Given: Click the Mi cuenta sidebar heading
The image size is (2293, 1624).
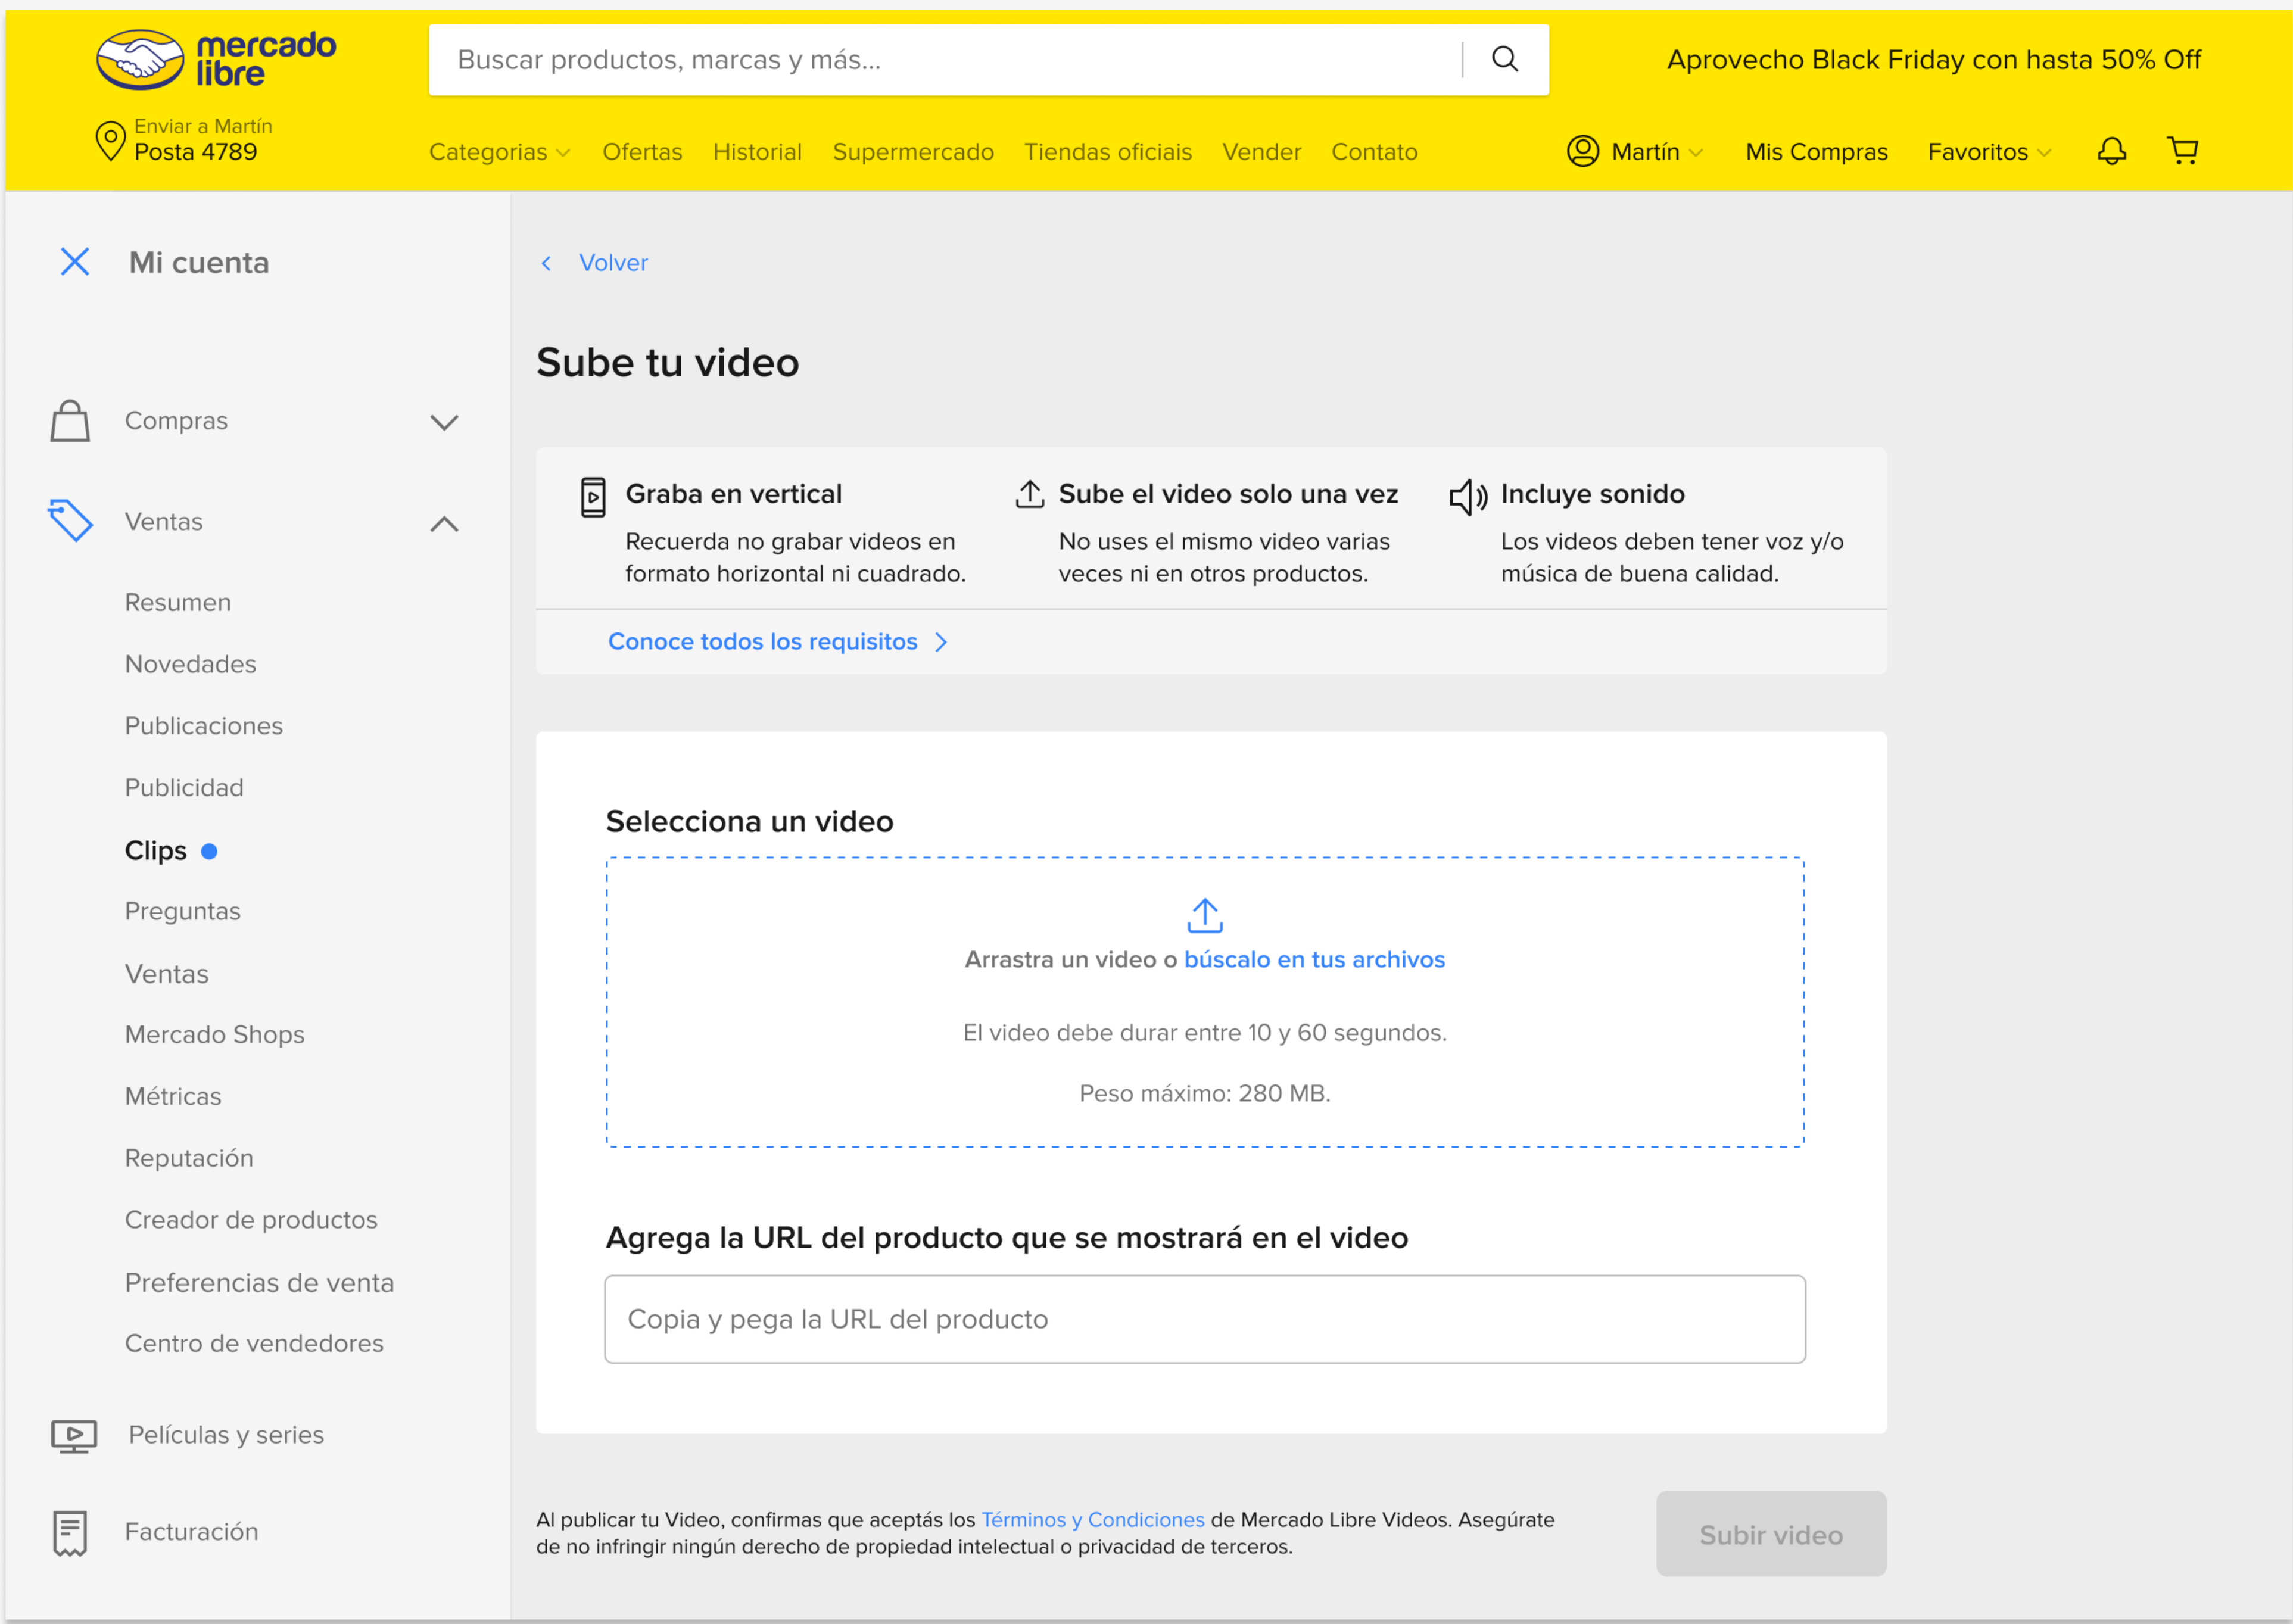Looking at the screenshot, I should (x=199, y=263).
